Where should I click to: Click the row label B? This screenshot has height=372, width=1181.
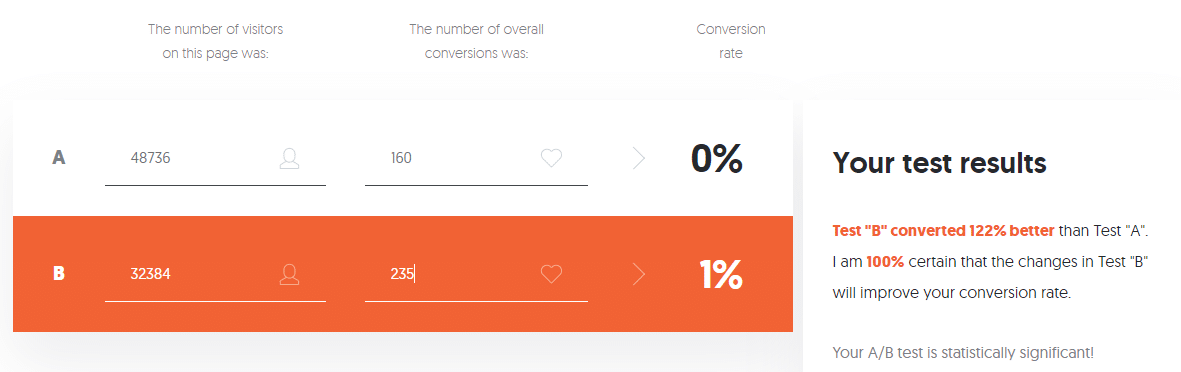tap(59, 274)
